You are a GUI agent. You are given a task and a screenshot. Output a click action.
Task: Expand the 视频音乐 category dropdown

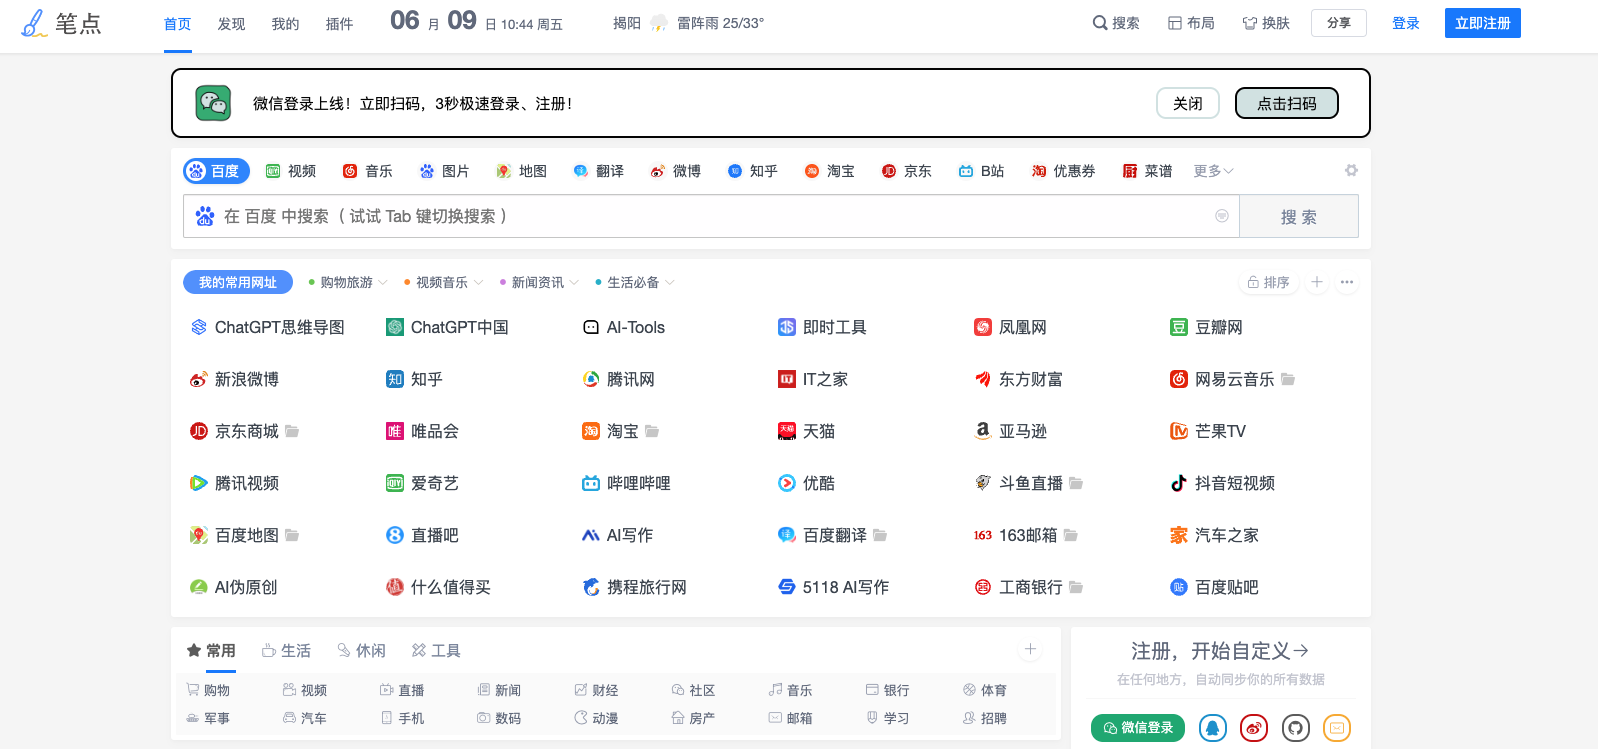pos(443,282)
